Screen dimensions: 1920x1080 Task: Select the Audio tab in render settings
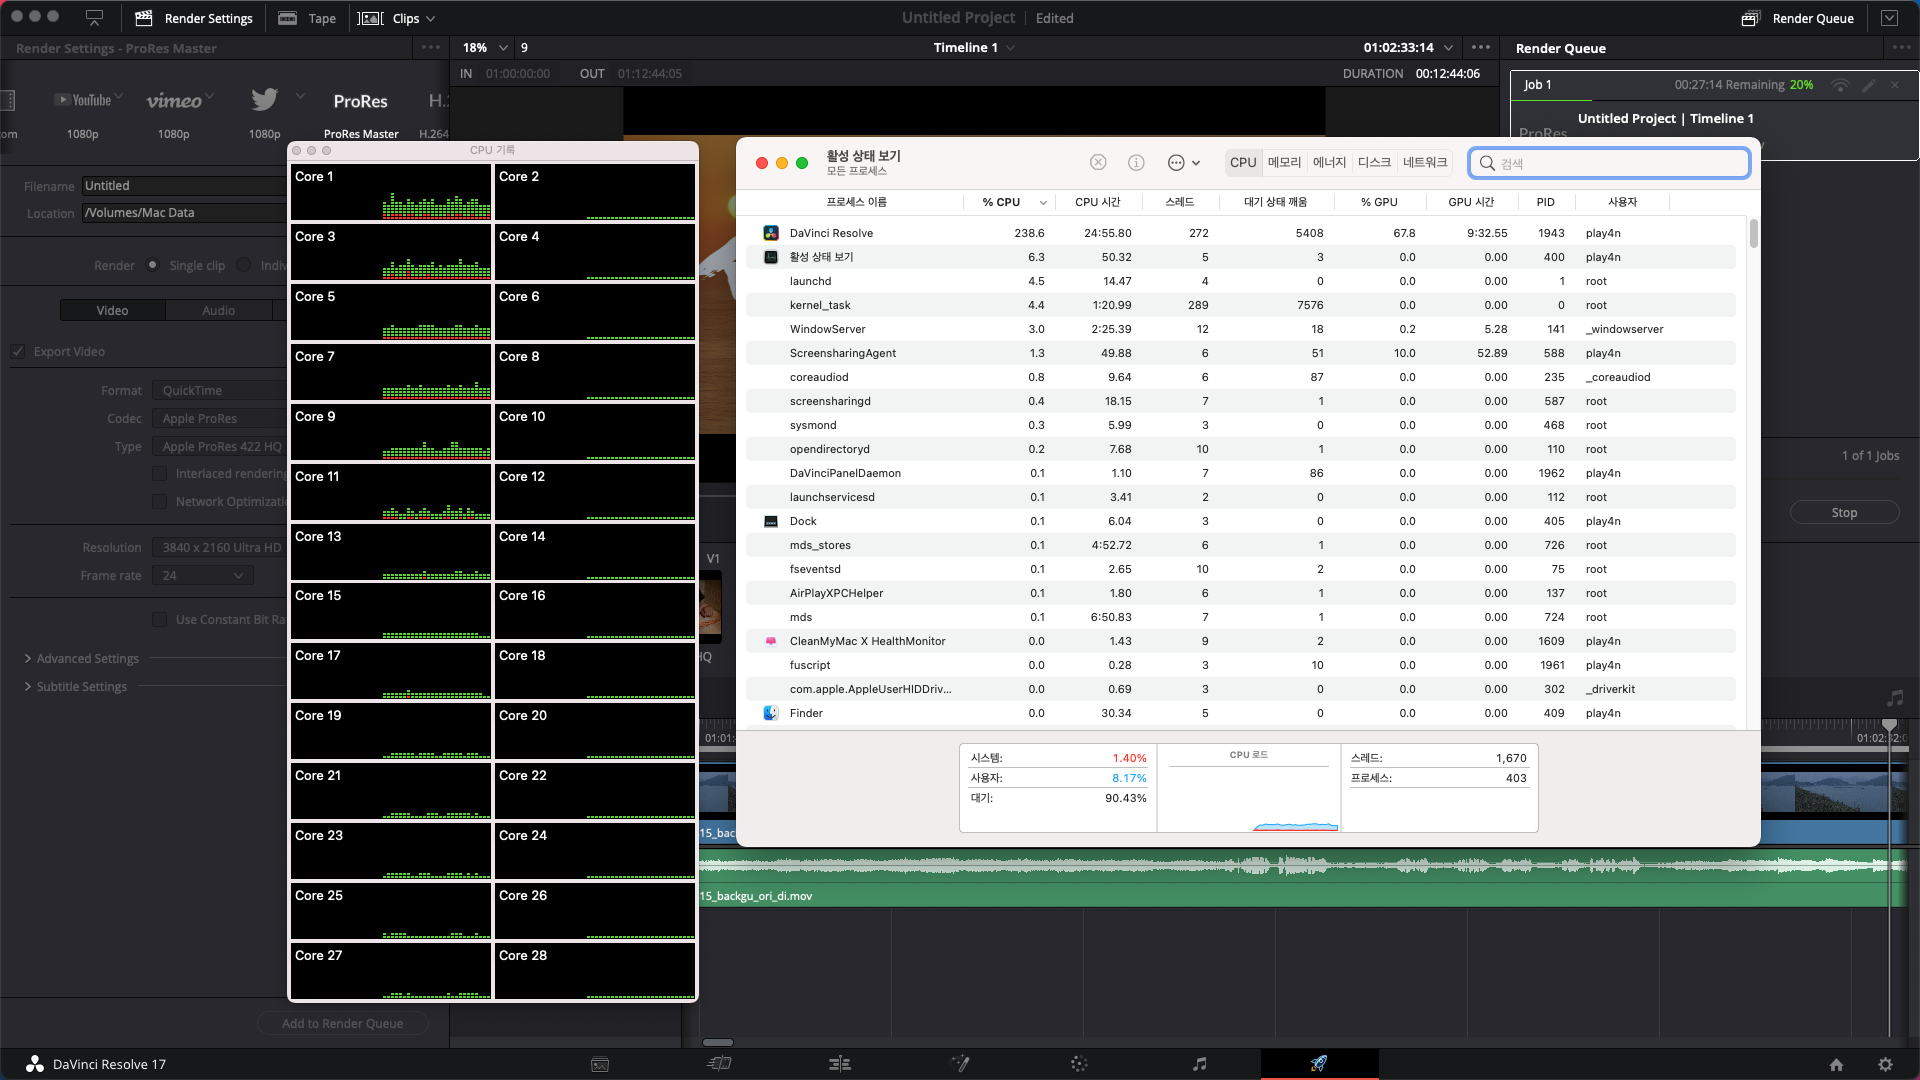(x=218, y=311)
